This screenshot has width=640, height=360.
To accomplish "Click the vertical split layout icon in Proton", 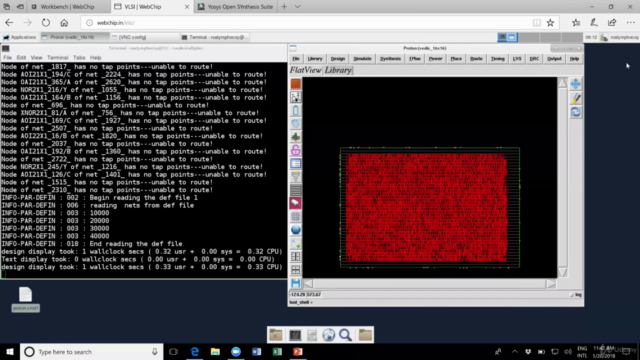I will (x=296, y=256).
